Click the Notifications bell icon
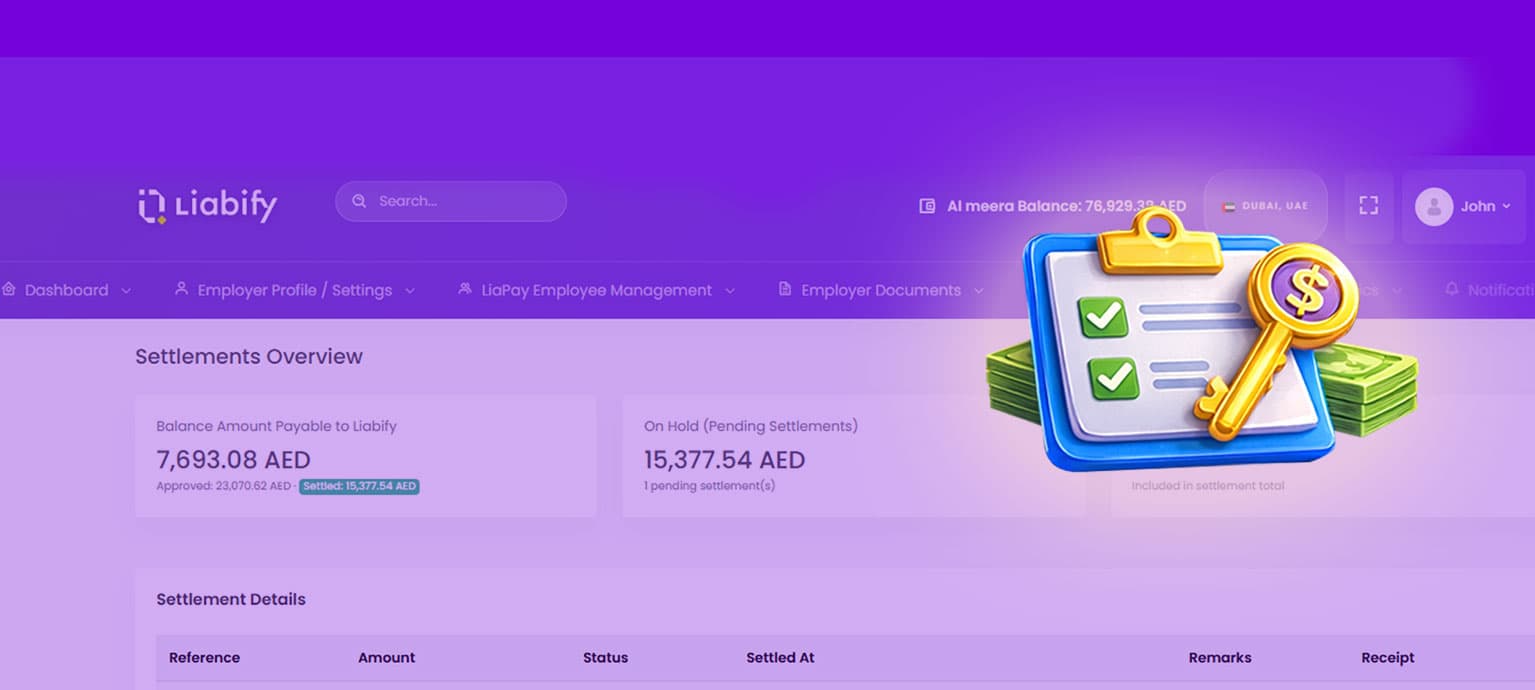Image resolution: width=1535 pixels, height=690 pixels. (x=1451, y=289)
